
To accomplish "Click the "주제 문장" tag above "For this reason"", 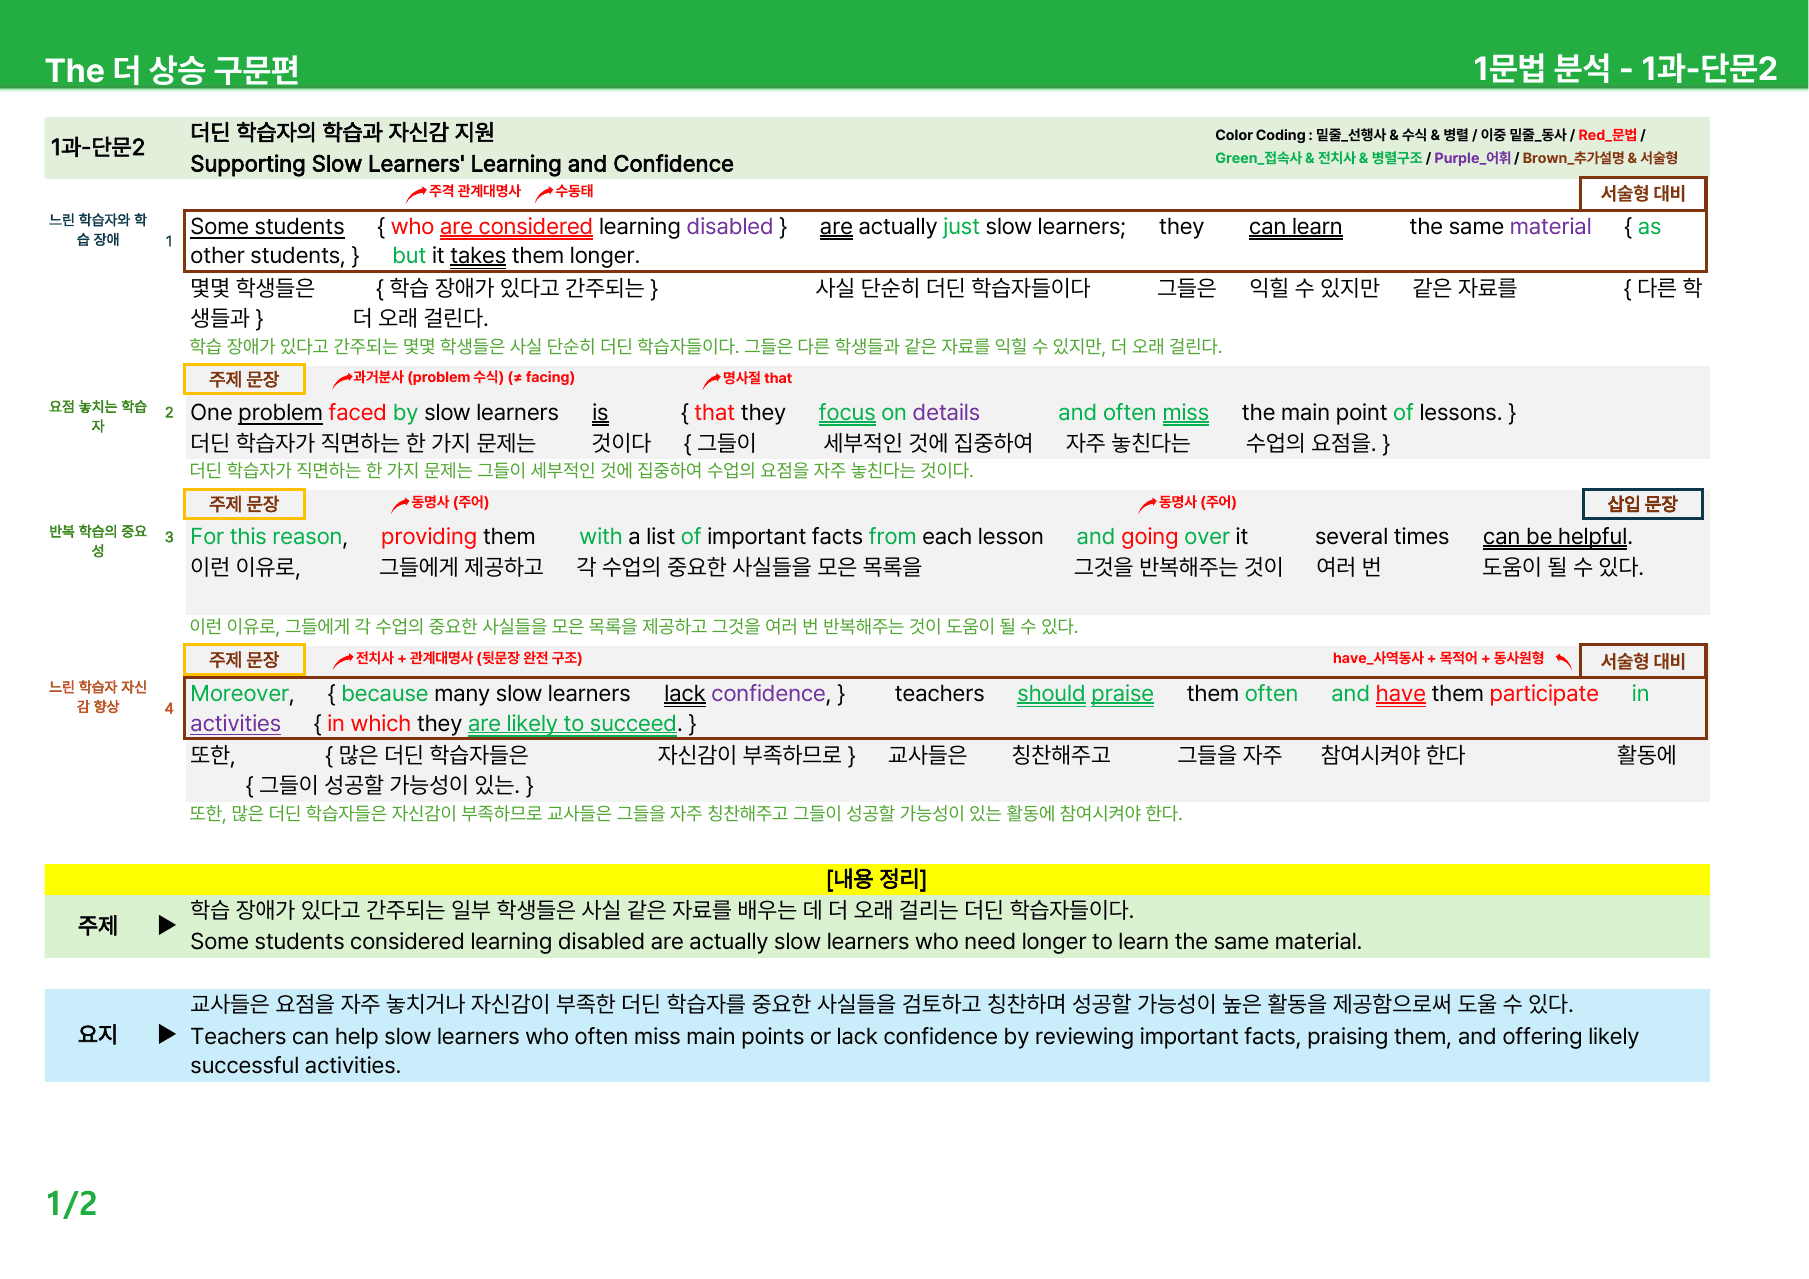I will click(244, 504).
